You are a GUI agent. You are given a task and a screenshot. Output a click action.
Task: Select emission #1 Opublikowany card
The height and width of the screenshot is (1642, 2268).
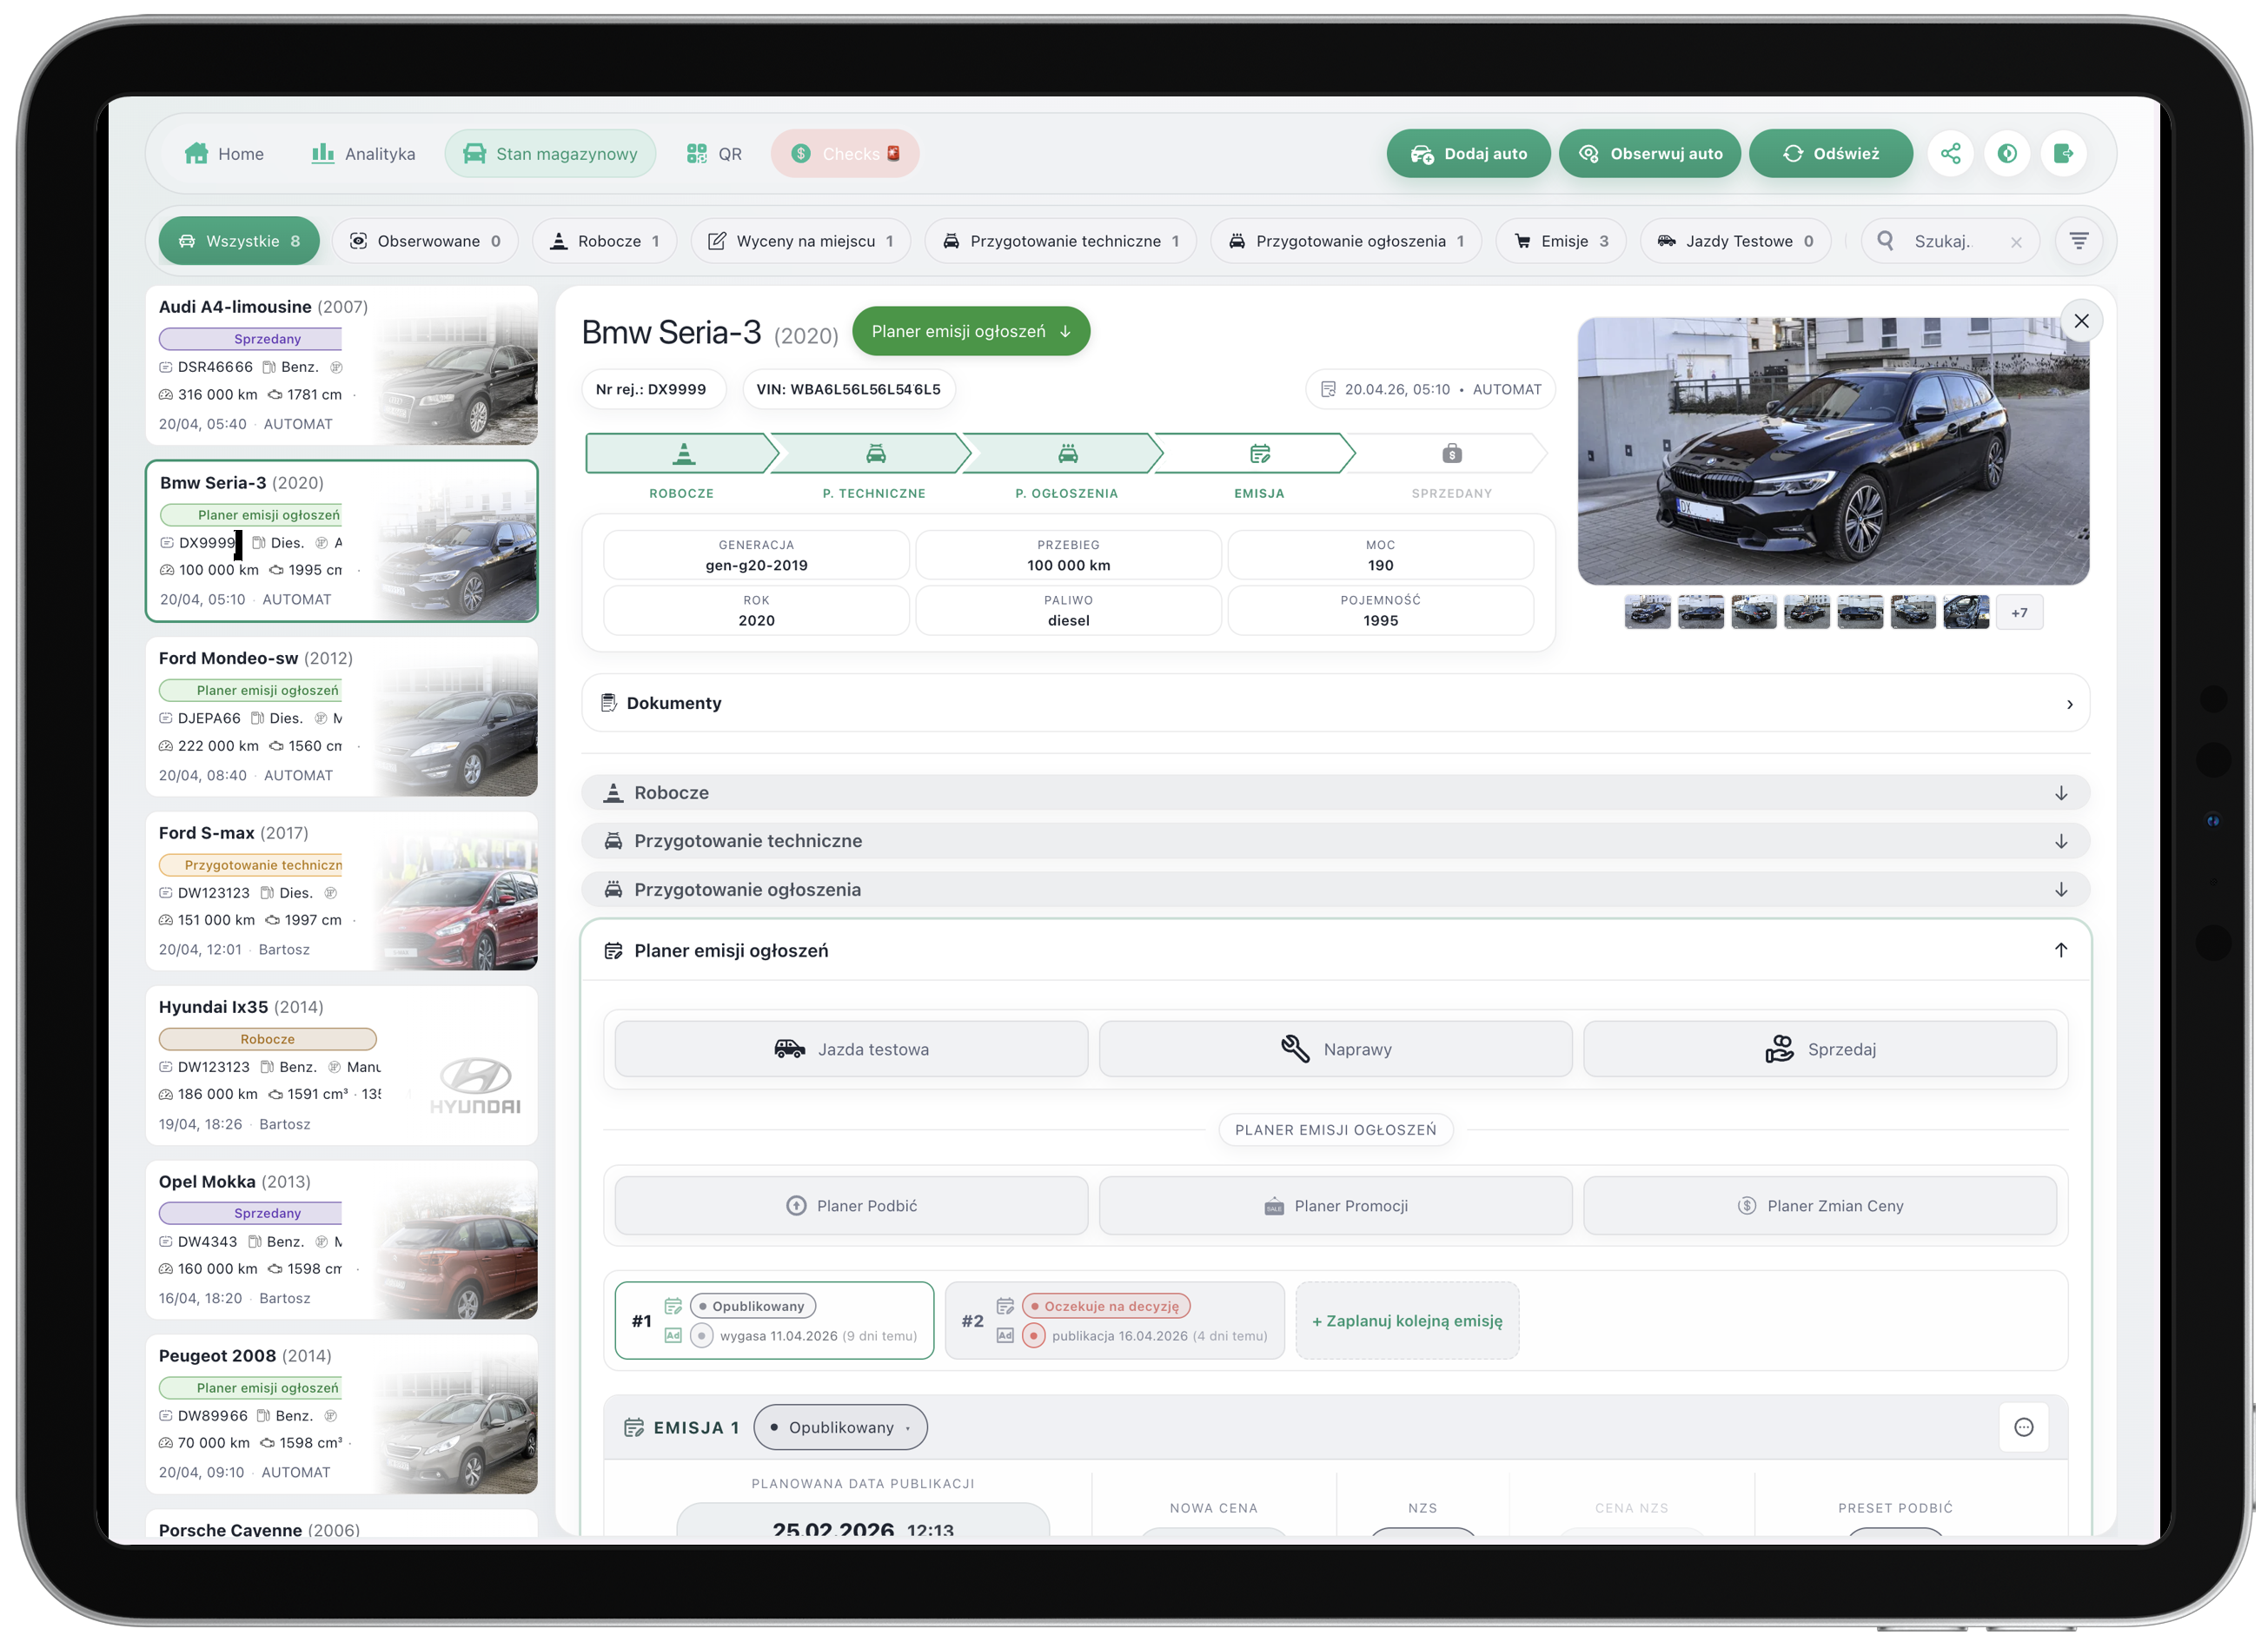[x=774, y=1320]
